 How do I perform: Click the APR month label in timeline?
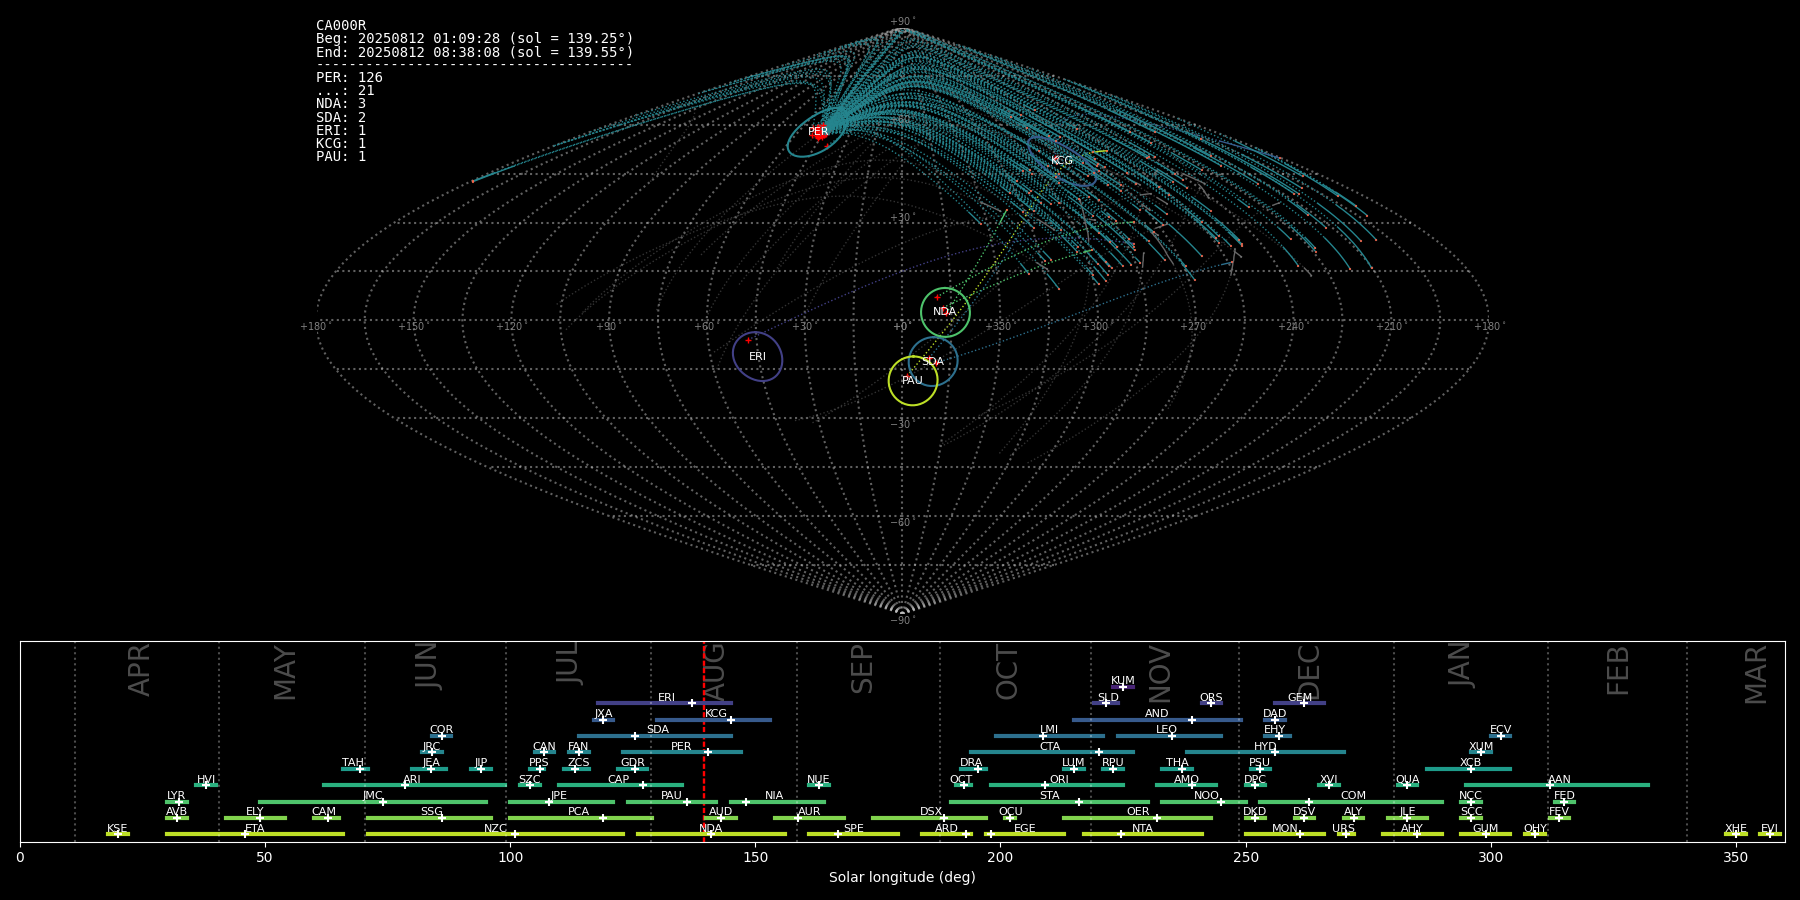pyautogui.click(x=139, y=670)
